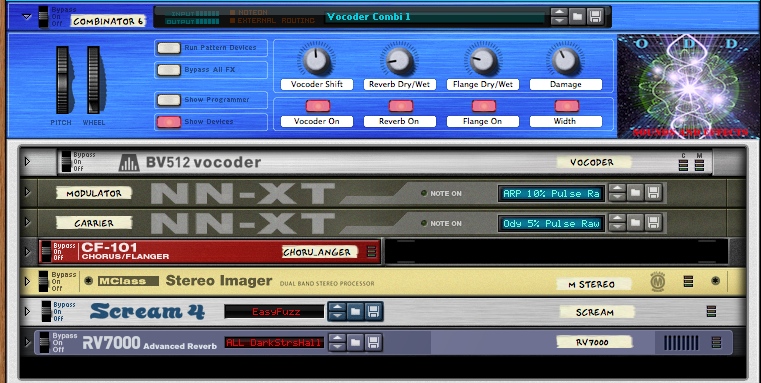This screenshot has width=761, height=383.
Task: Open the Scream 4 patch browser folder icon
Action: coord(355,312)
